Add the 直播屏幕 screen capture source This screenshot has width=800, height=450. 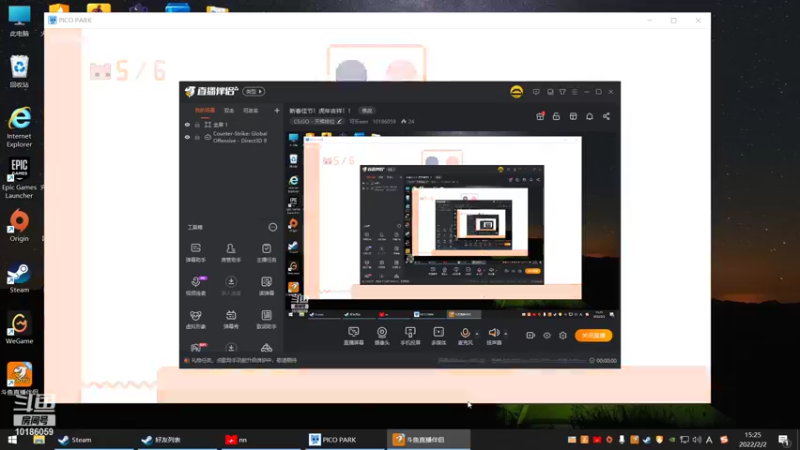[x=354, y=336]
